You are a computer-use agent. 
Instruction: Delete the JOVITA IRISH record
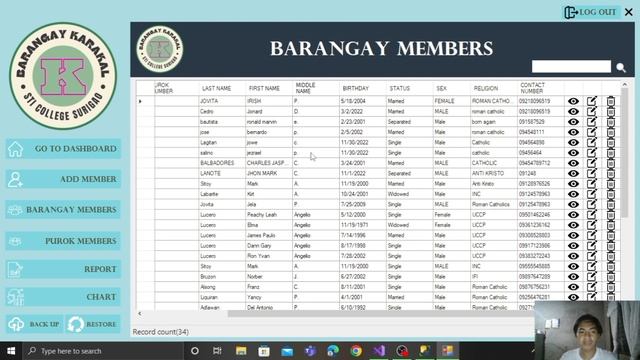point(611,101)
